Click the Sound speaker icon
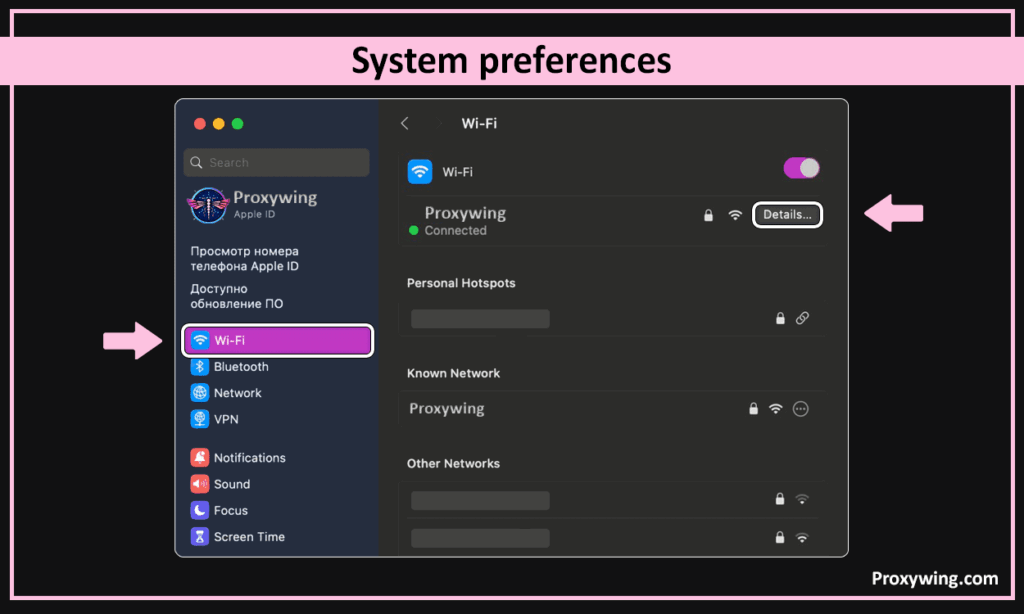Screen dimensions: 1024x614 (x=199, y=484)
